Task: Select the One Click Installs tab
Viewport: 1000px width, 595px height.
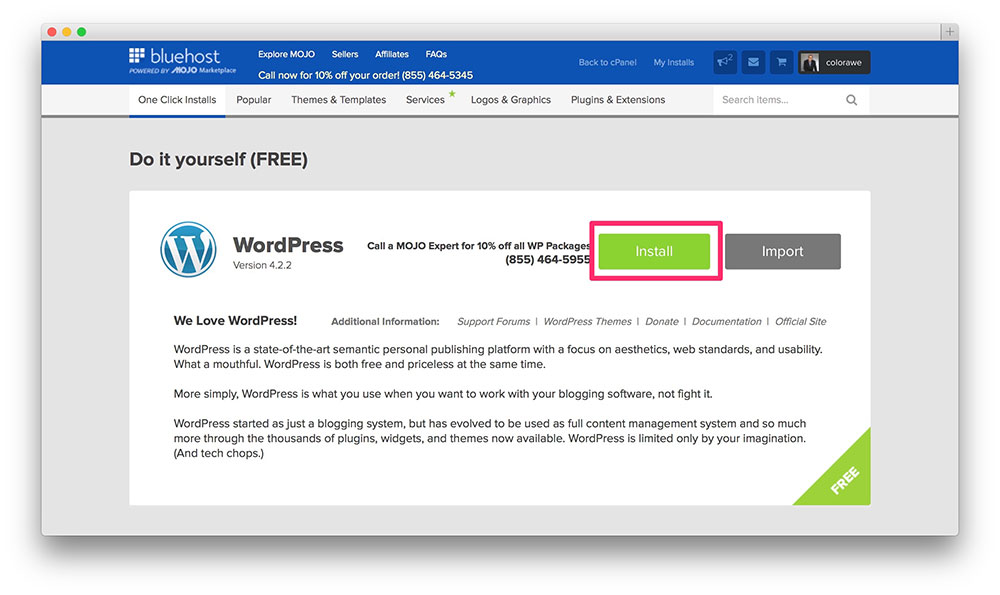Action: point(177,100)
